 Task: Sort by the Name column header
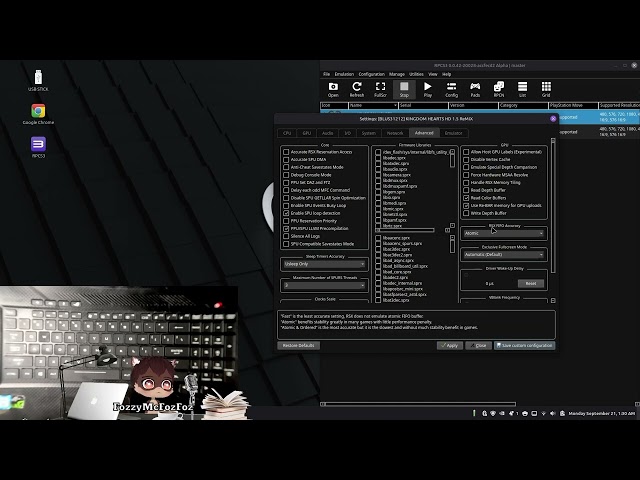(373, 105)
